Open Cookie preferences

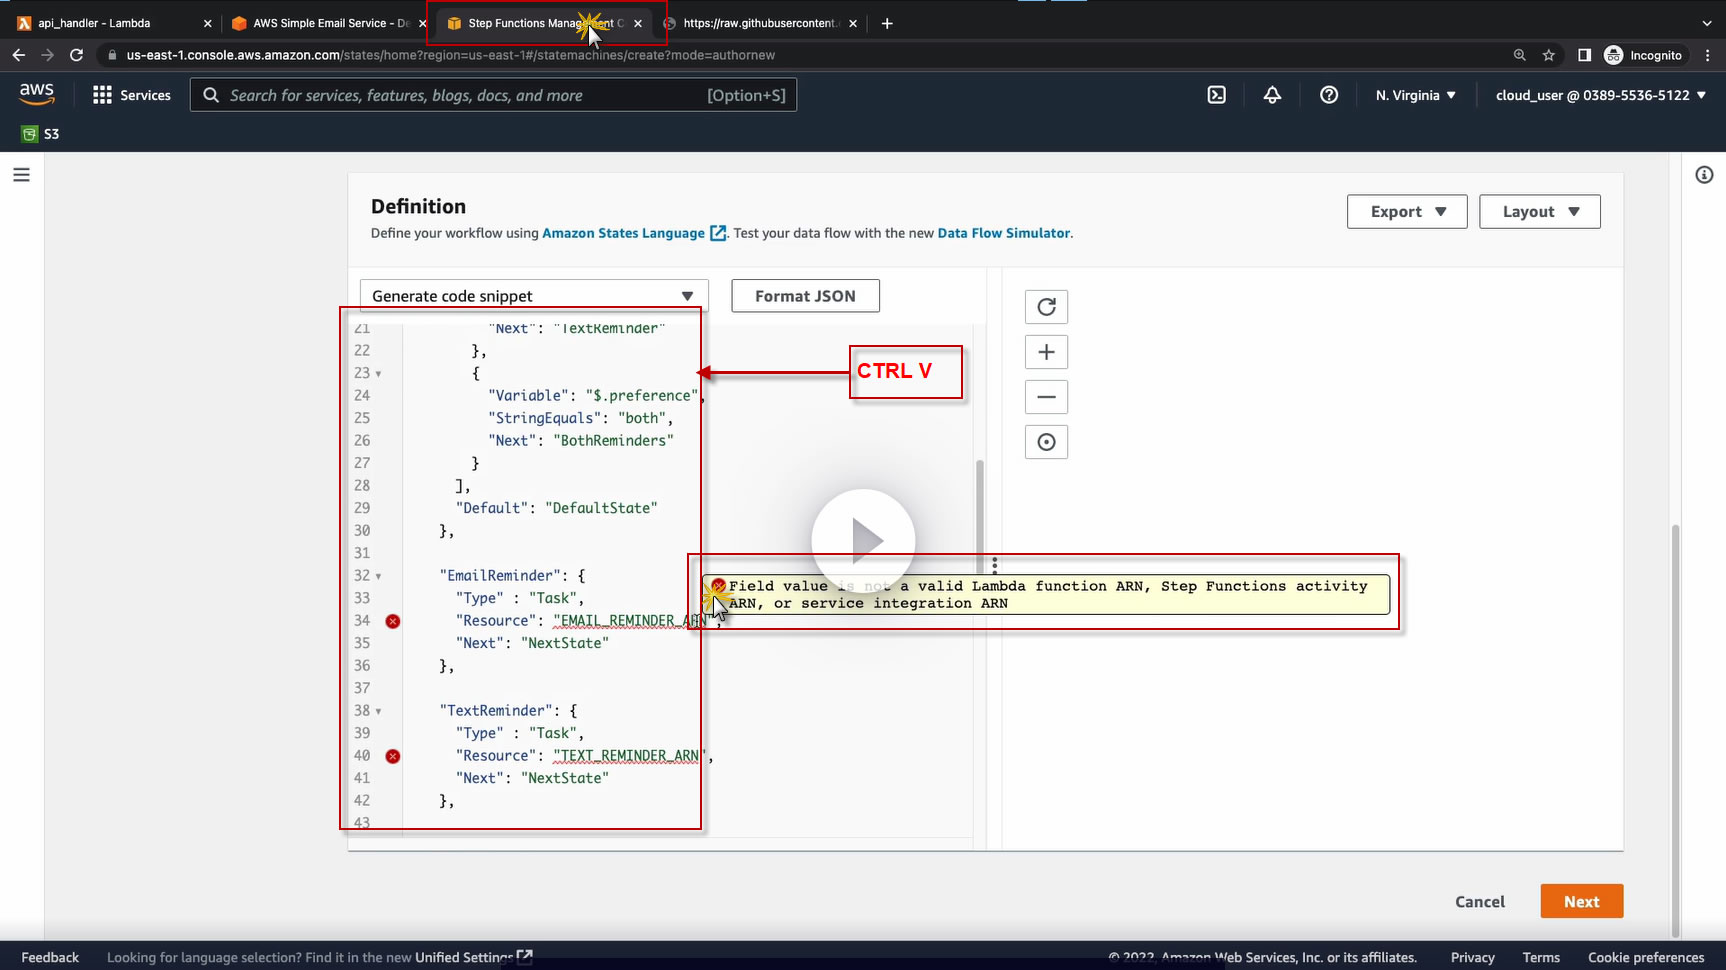(1646, 957)
